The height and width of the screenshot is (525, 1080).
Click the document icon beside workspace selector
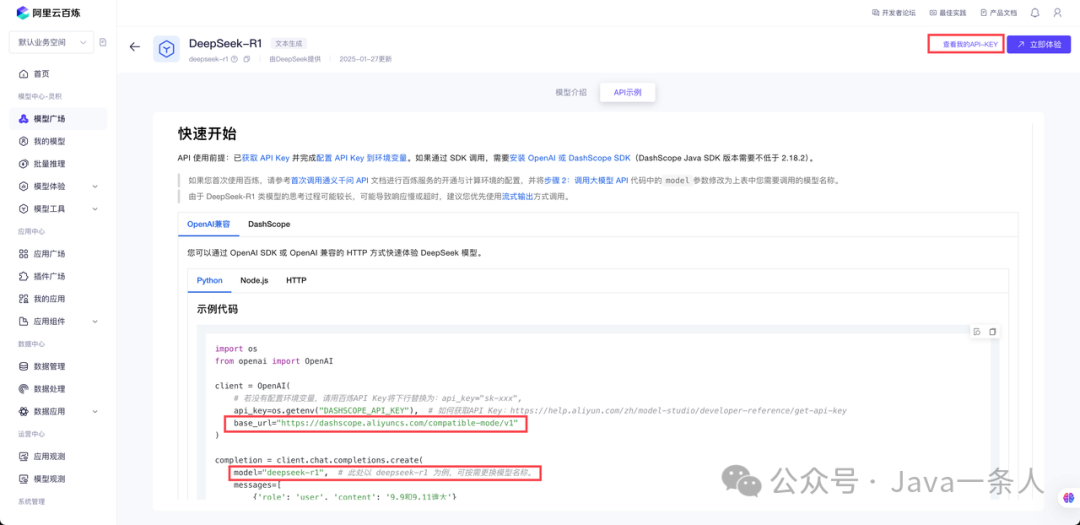point(103,43)
